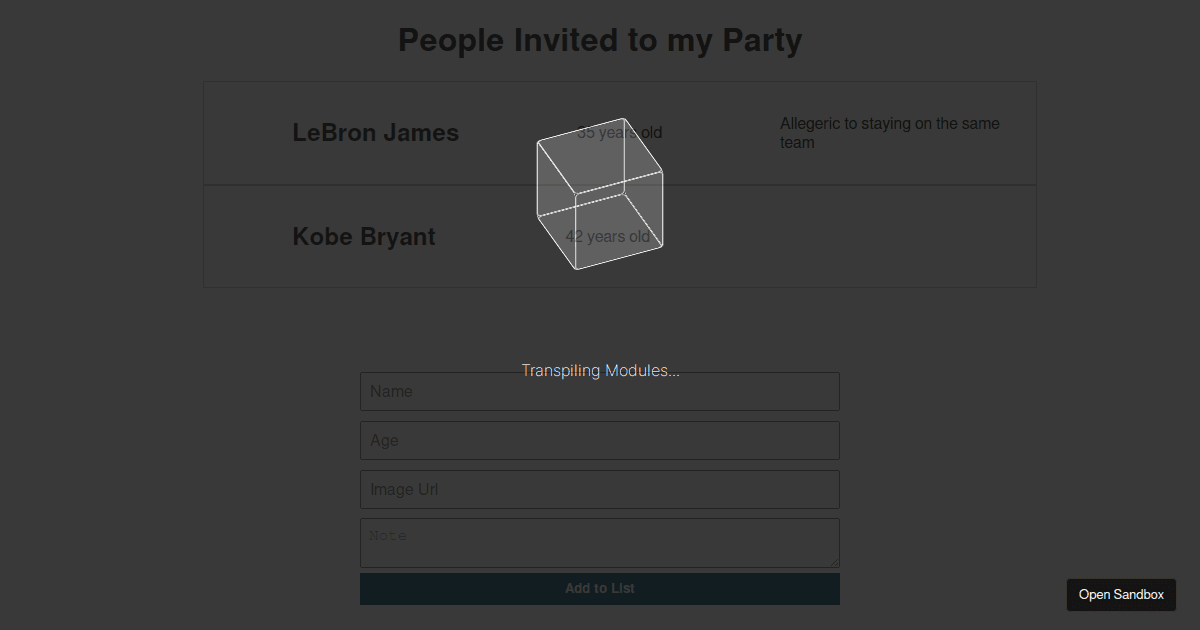Image resolution: width=1200 pixels, height=630 pixels.
Task: Click the word team in LeBron's note
Action: pos(797,143)
